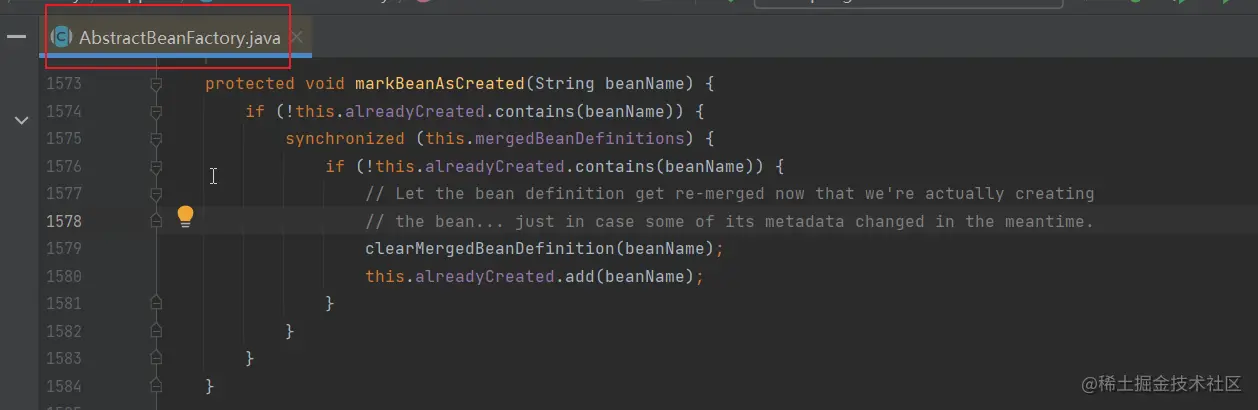
Task: Click line number 1578 in the gutter
Action: 64,221
